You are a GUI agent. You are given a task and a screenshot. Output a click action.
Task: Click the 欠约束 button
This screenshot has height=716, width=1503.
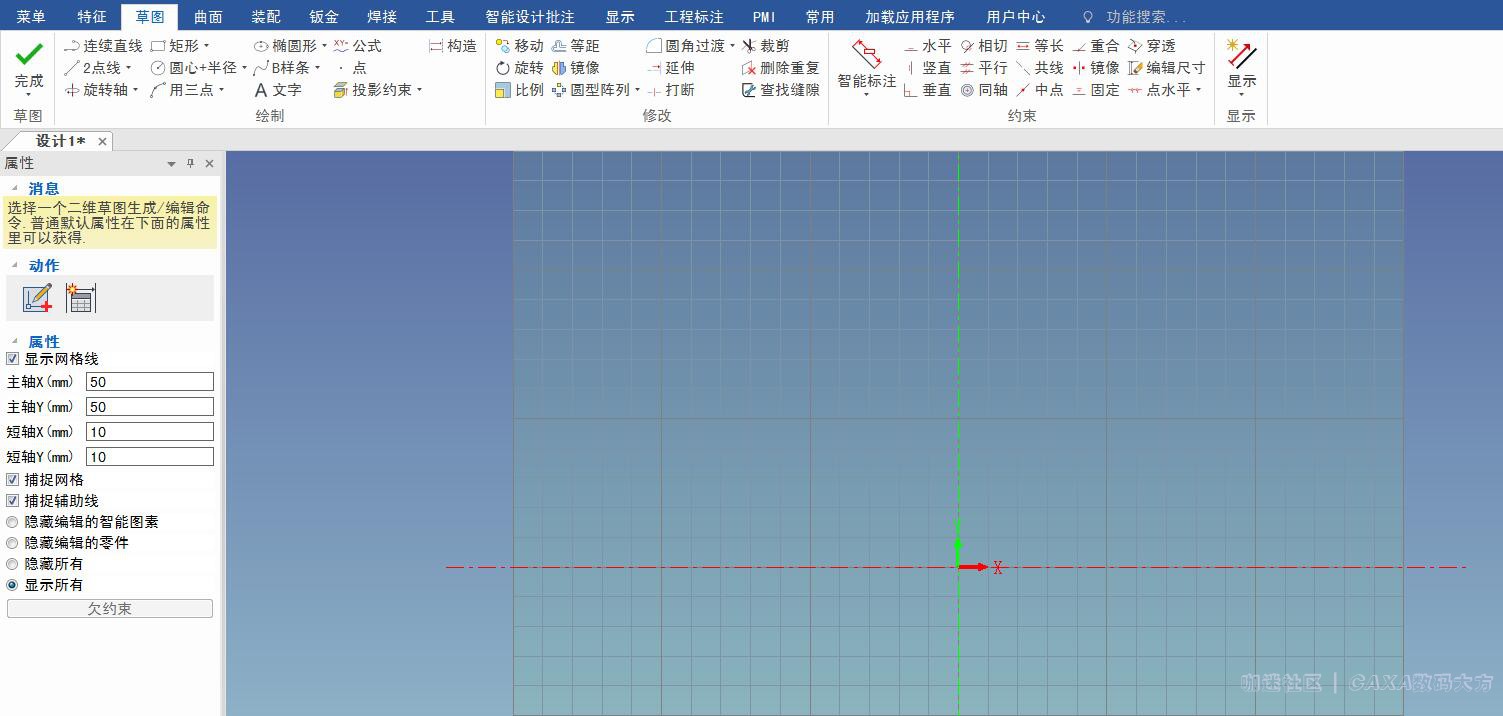point(110,608)
